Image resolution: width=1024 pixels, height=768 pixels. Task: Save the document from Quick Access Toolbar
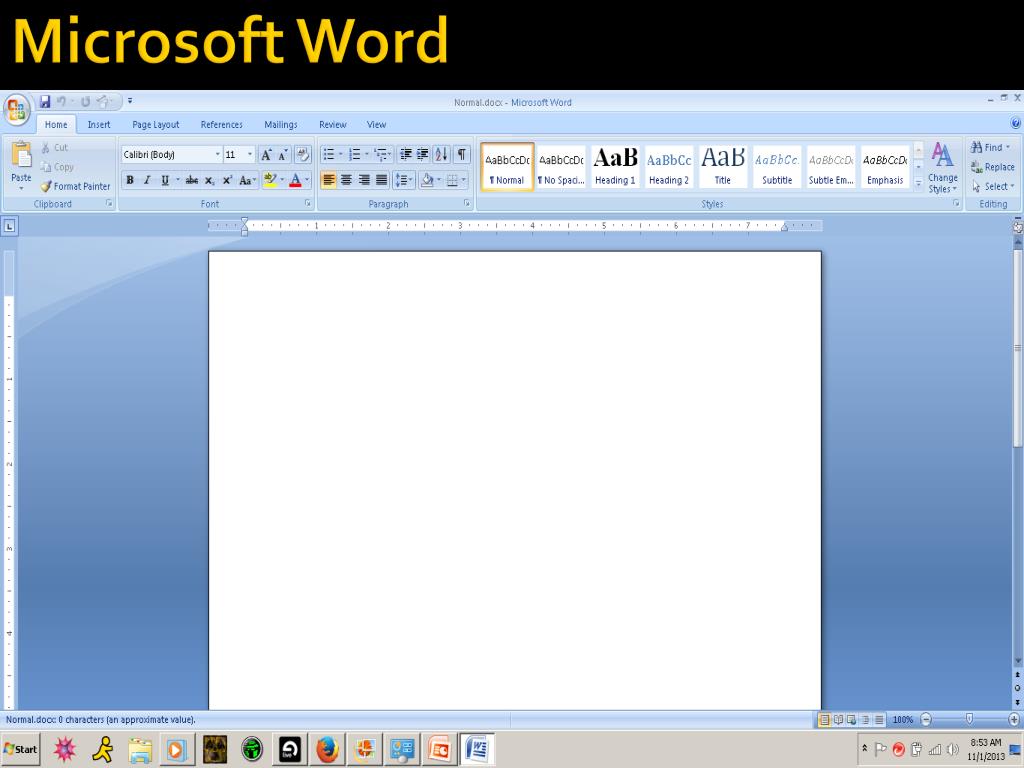click(45, 101)
